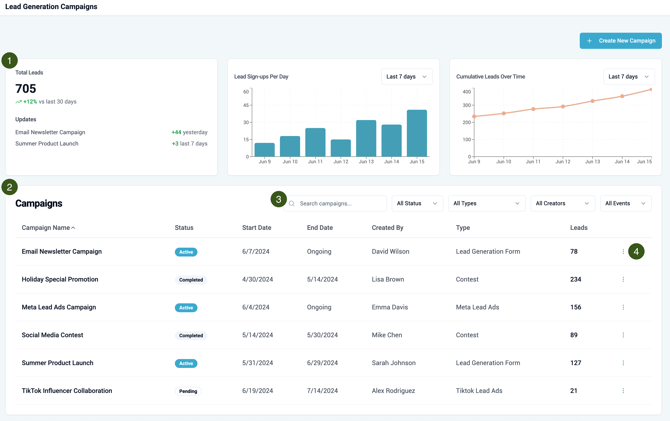Open actions menu for Social Media Contest
This screenshot has width=670, height=421.
[x=623, y=336]
